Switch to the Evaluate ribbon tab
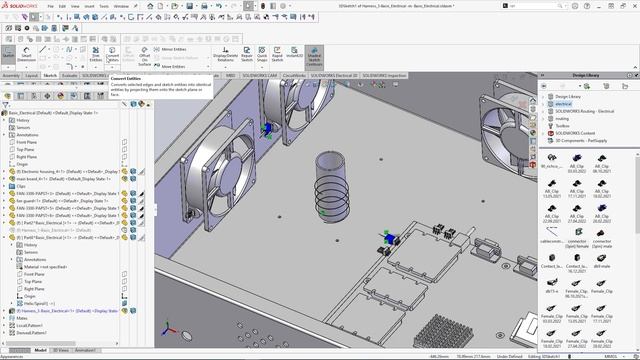Image resolution: width=640 pixels, height=360 pixels. pyautogui.click(x=69, y=76)
